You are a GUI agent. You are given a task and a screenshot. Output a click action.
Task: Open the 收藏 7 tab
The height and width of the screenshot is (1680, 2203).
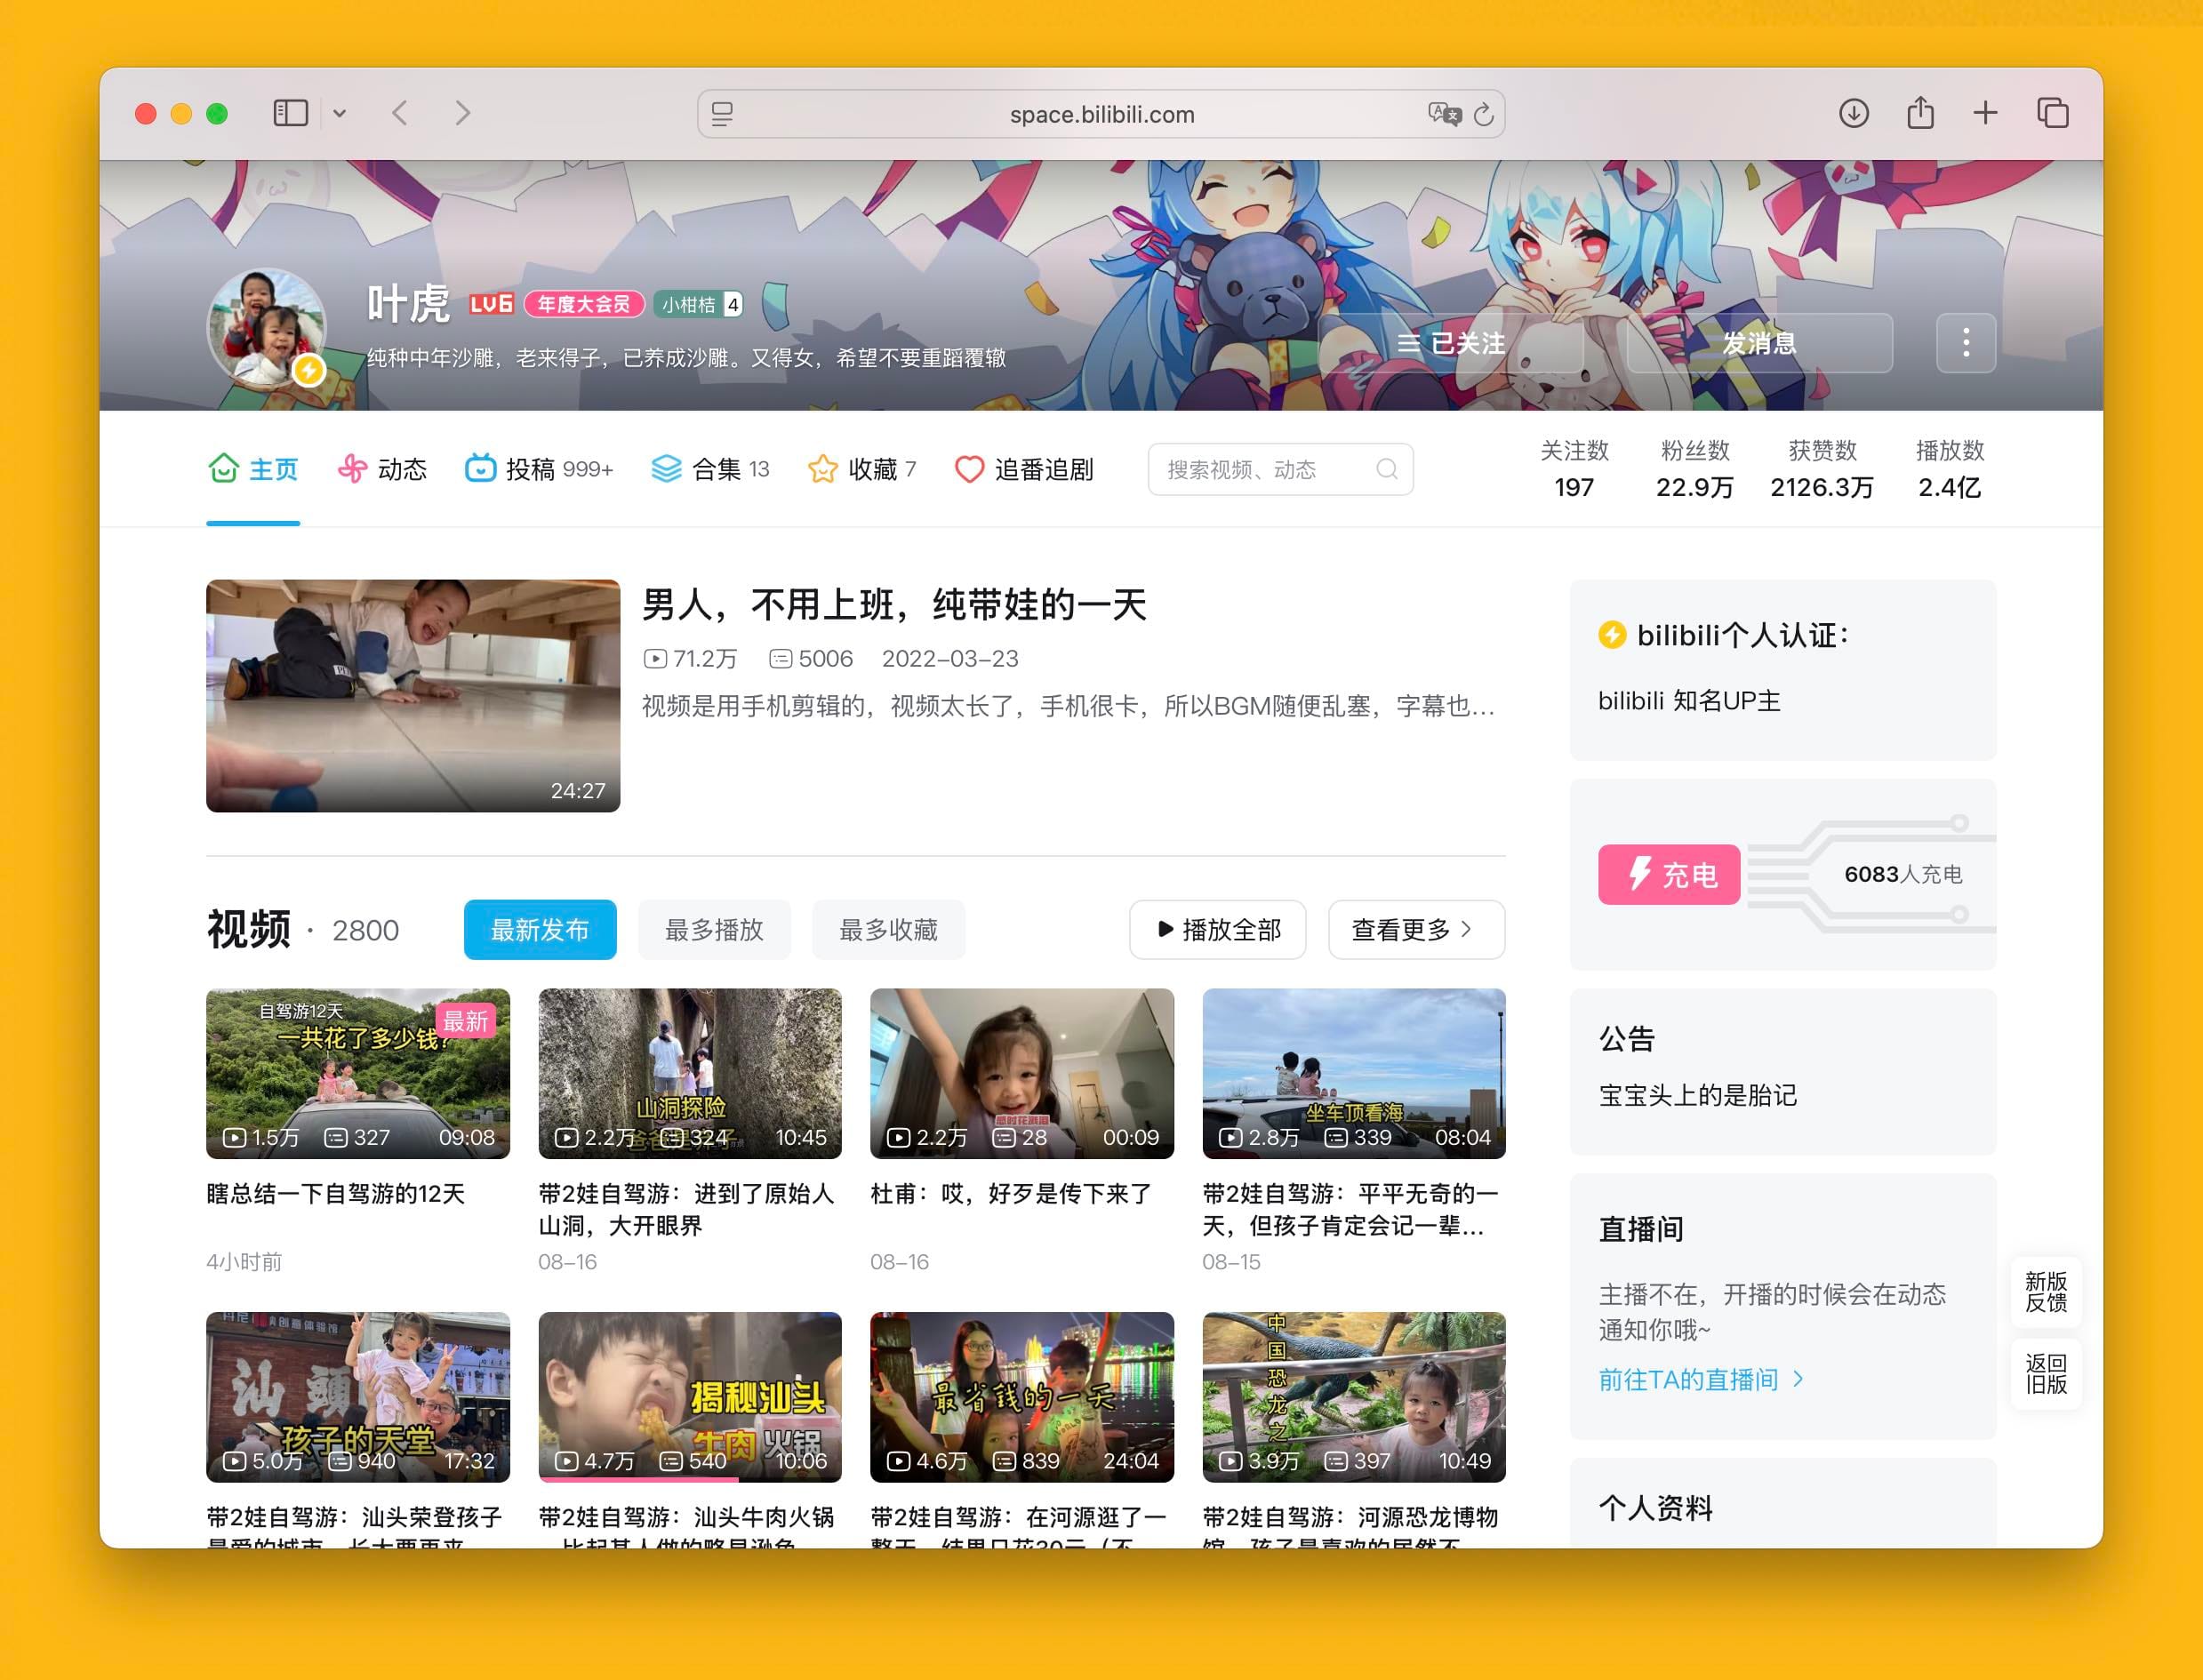point(862,469)
